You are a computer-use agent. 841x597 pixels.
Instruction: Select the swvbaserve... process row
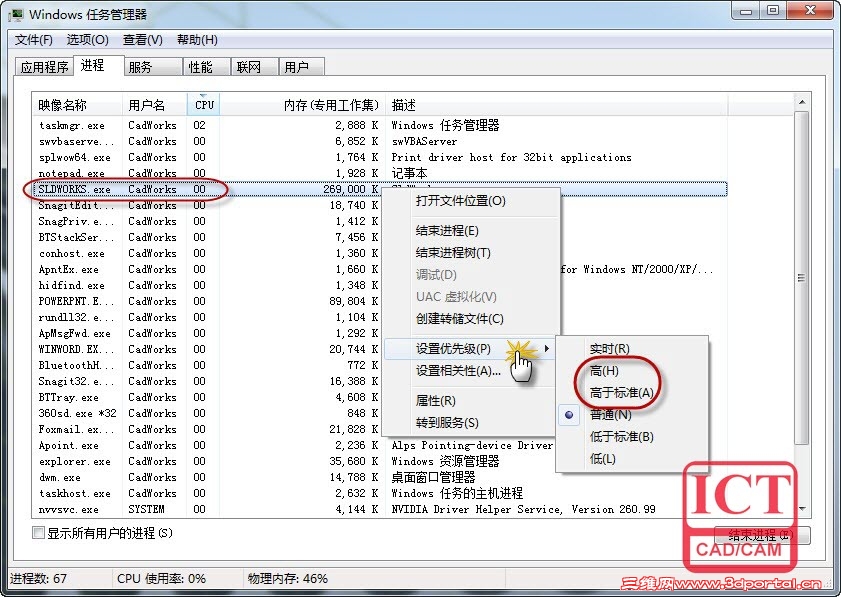(380, 141)
